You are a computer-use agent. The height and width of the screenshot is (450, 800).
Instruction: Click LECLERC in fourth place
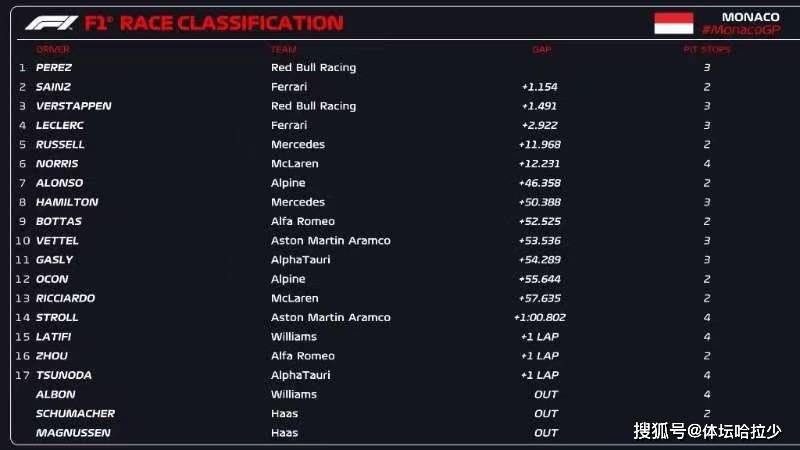60,126
